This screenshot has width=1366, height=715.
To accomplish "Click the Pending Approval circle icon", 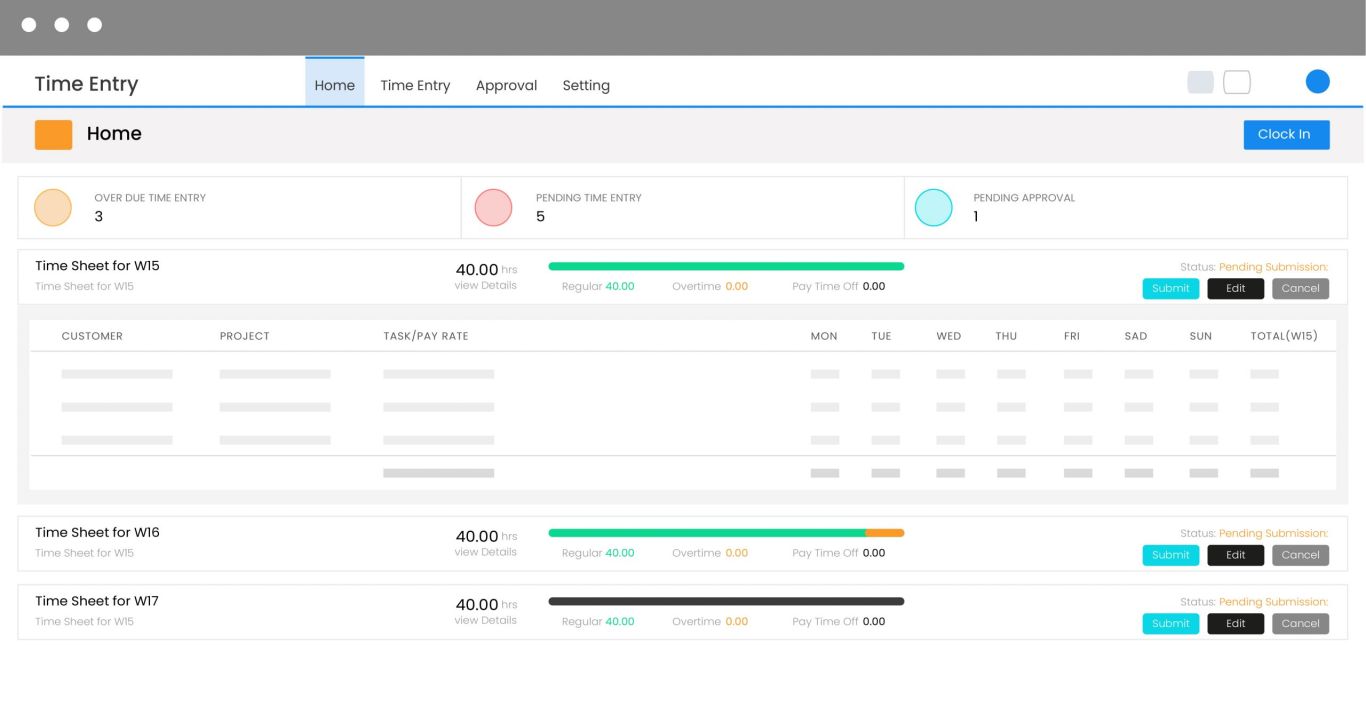I will (933, 207).
